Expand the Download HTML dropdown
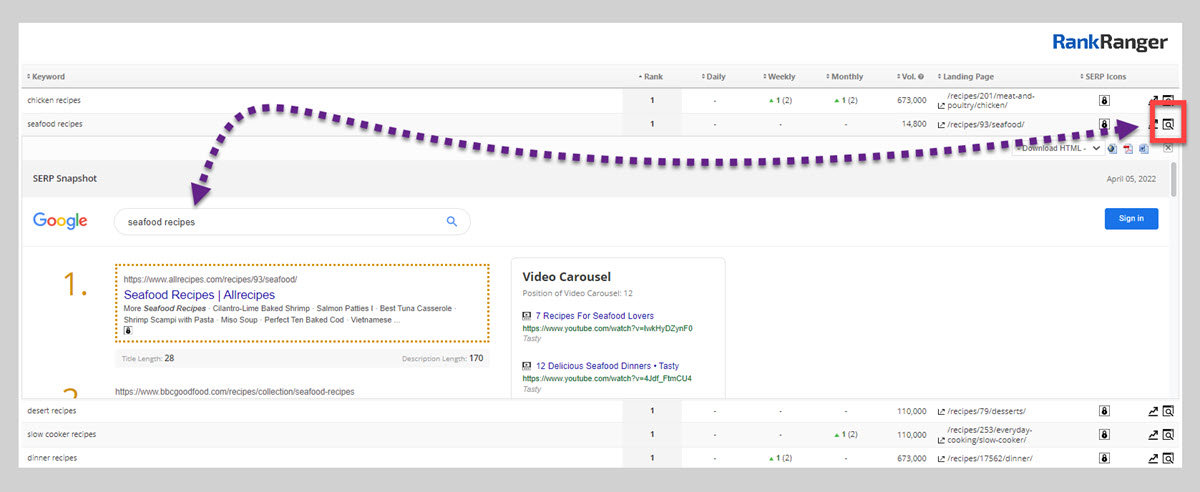The height and width of the screenshot is (492, 1200). [x=1058, y=148]
